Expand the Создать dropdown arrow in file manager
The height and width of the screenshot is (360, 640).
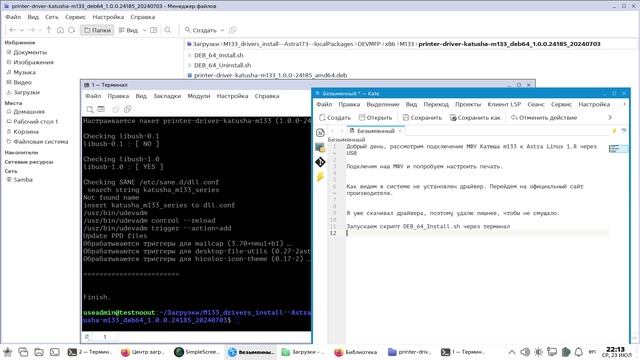point(222,30)
